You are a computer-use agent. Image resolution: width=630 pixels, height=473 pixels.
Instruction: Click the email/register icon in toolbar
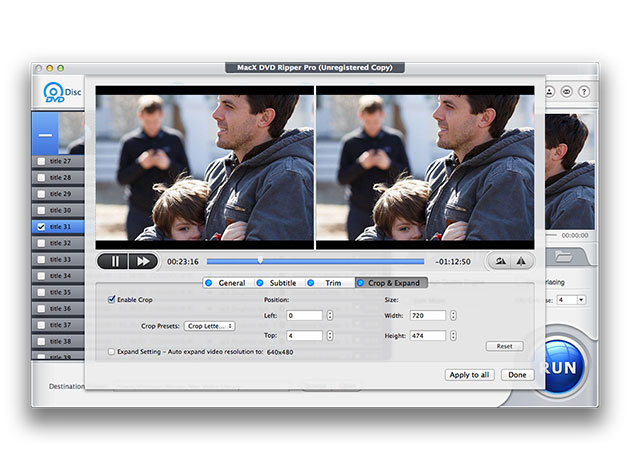(567, 92)
